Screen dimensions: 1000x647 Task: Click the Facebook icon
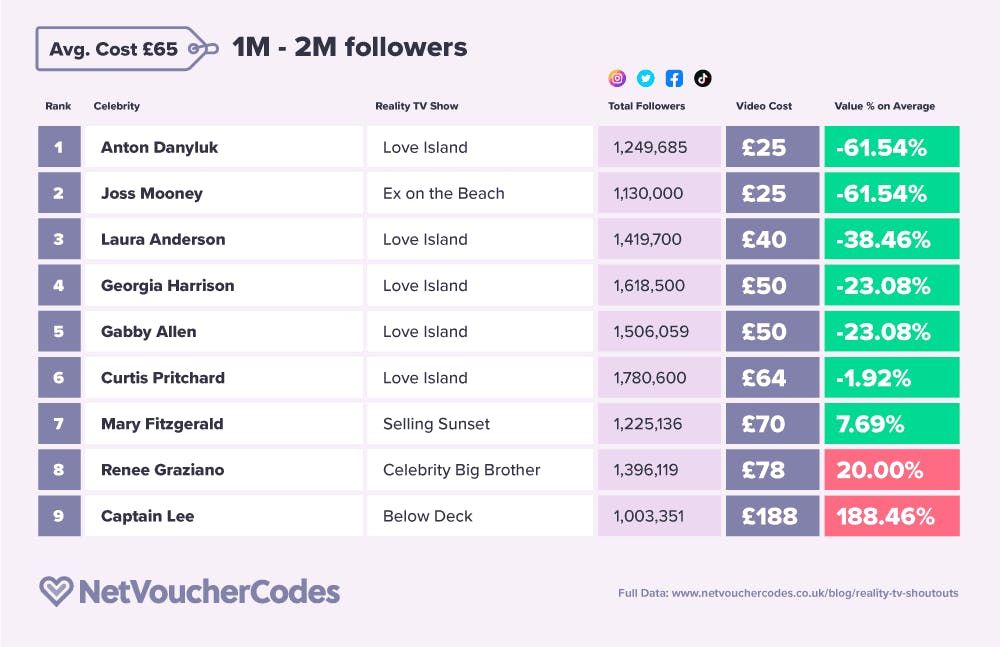coord(674,78)
